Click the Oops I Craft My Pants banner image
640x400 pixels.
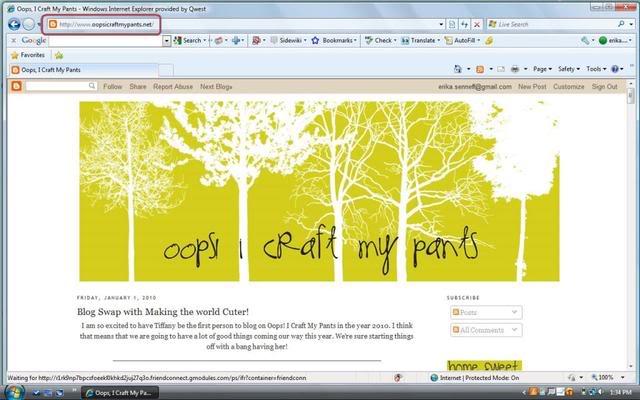(x=319, y=191)
